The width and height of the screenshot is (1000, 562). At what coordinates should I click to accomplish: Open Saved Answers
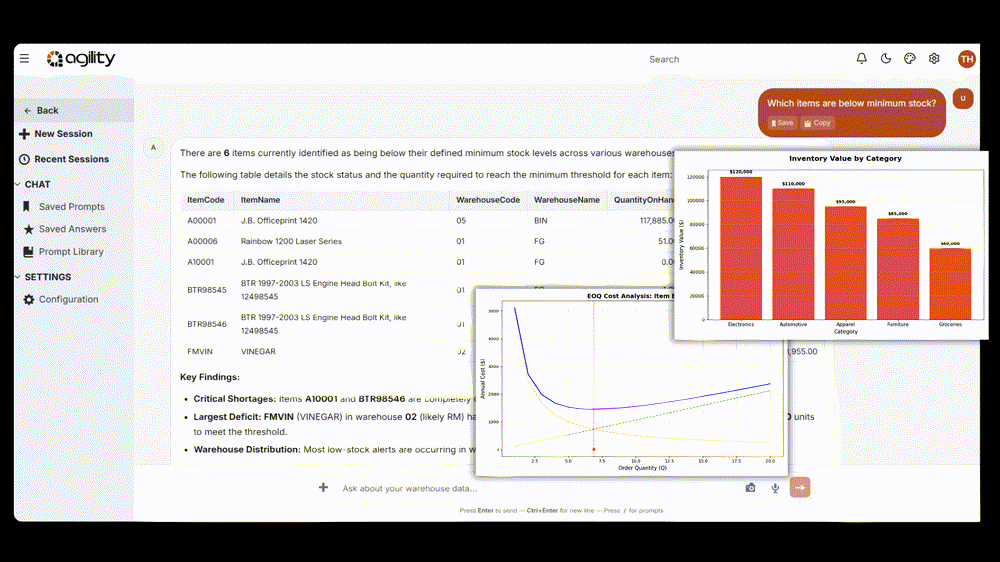coord(64,229)
